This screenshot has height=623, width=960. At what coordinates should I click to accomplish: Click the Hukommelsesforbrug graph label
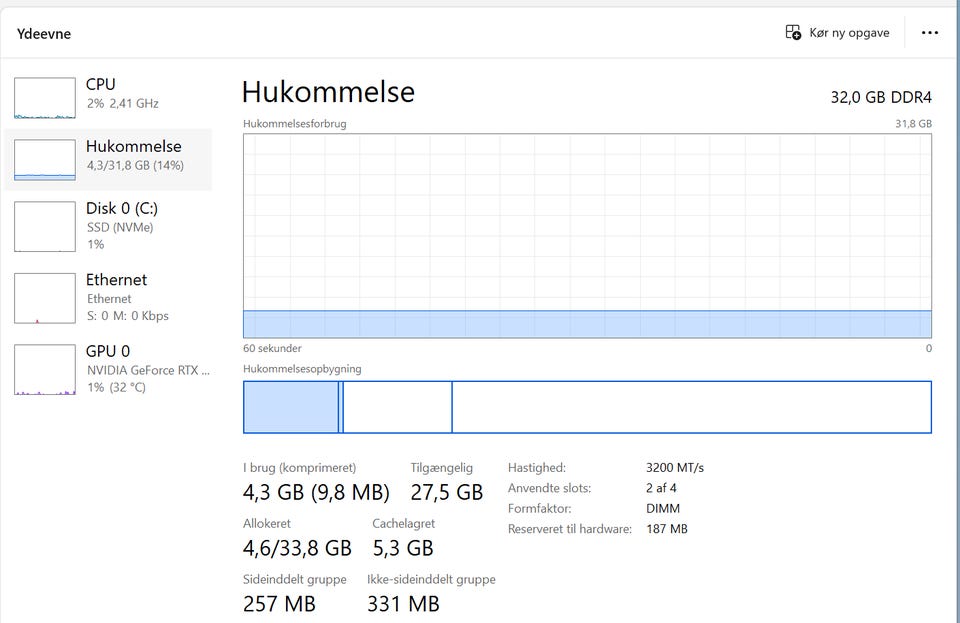coord(294,124)
